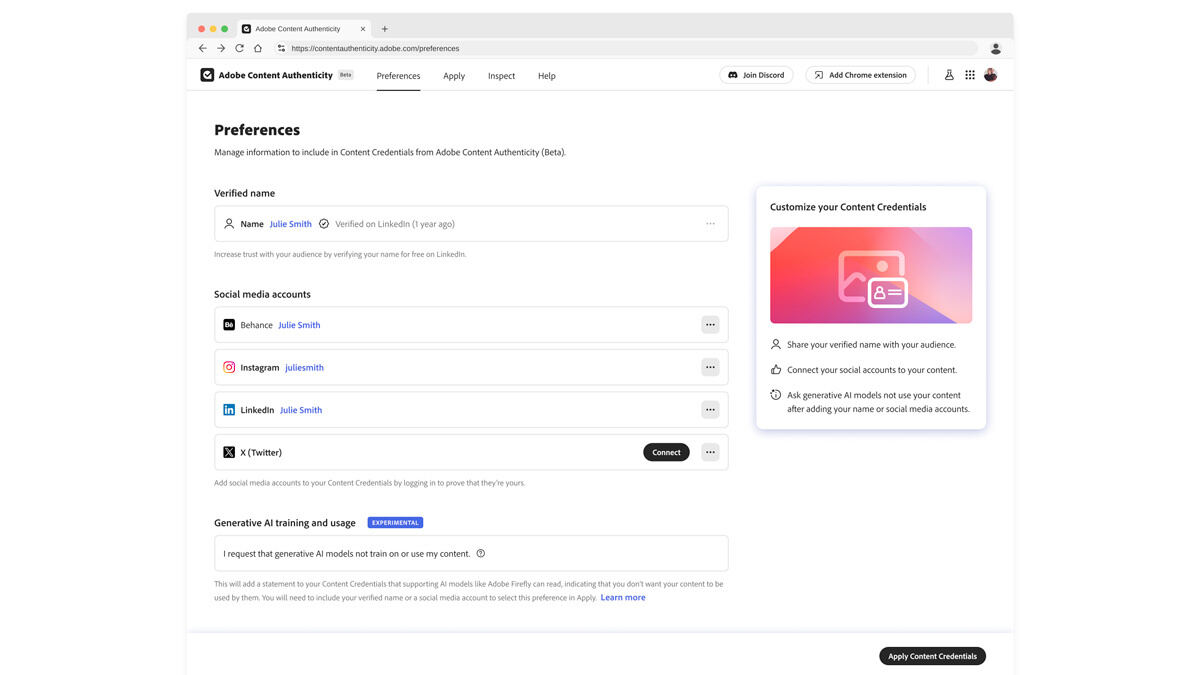Click your profile avatar in the header
The image size is (1200, 675).
pos(989,74)
